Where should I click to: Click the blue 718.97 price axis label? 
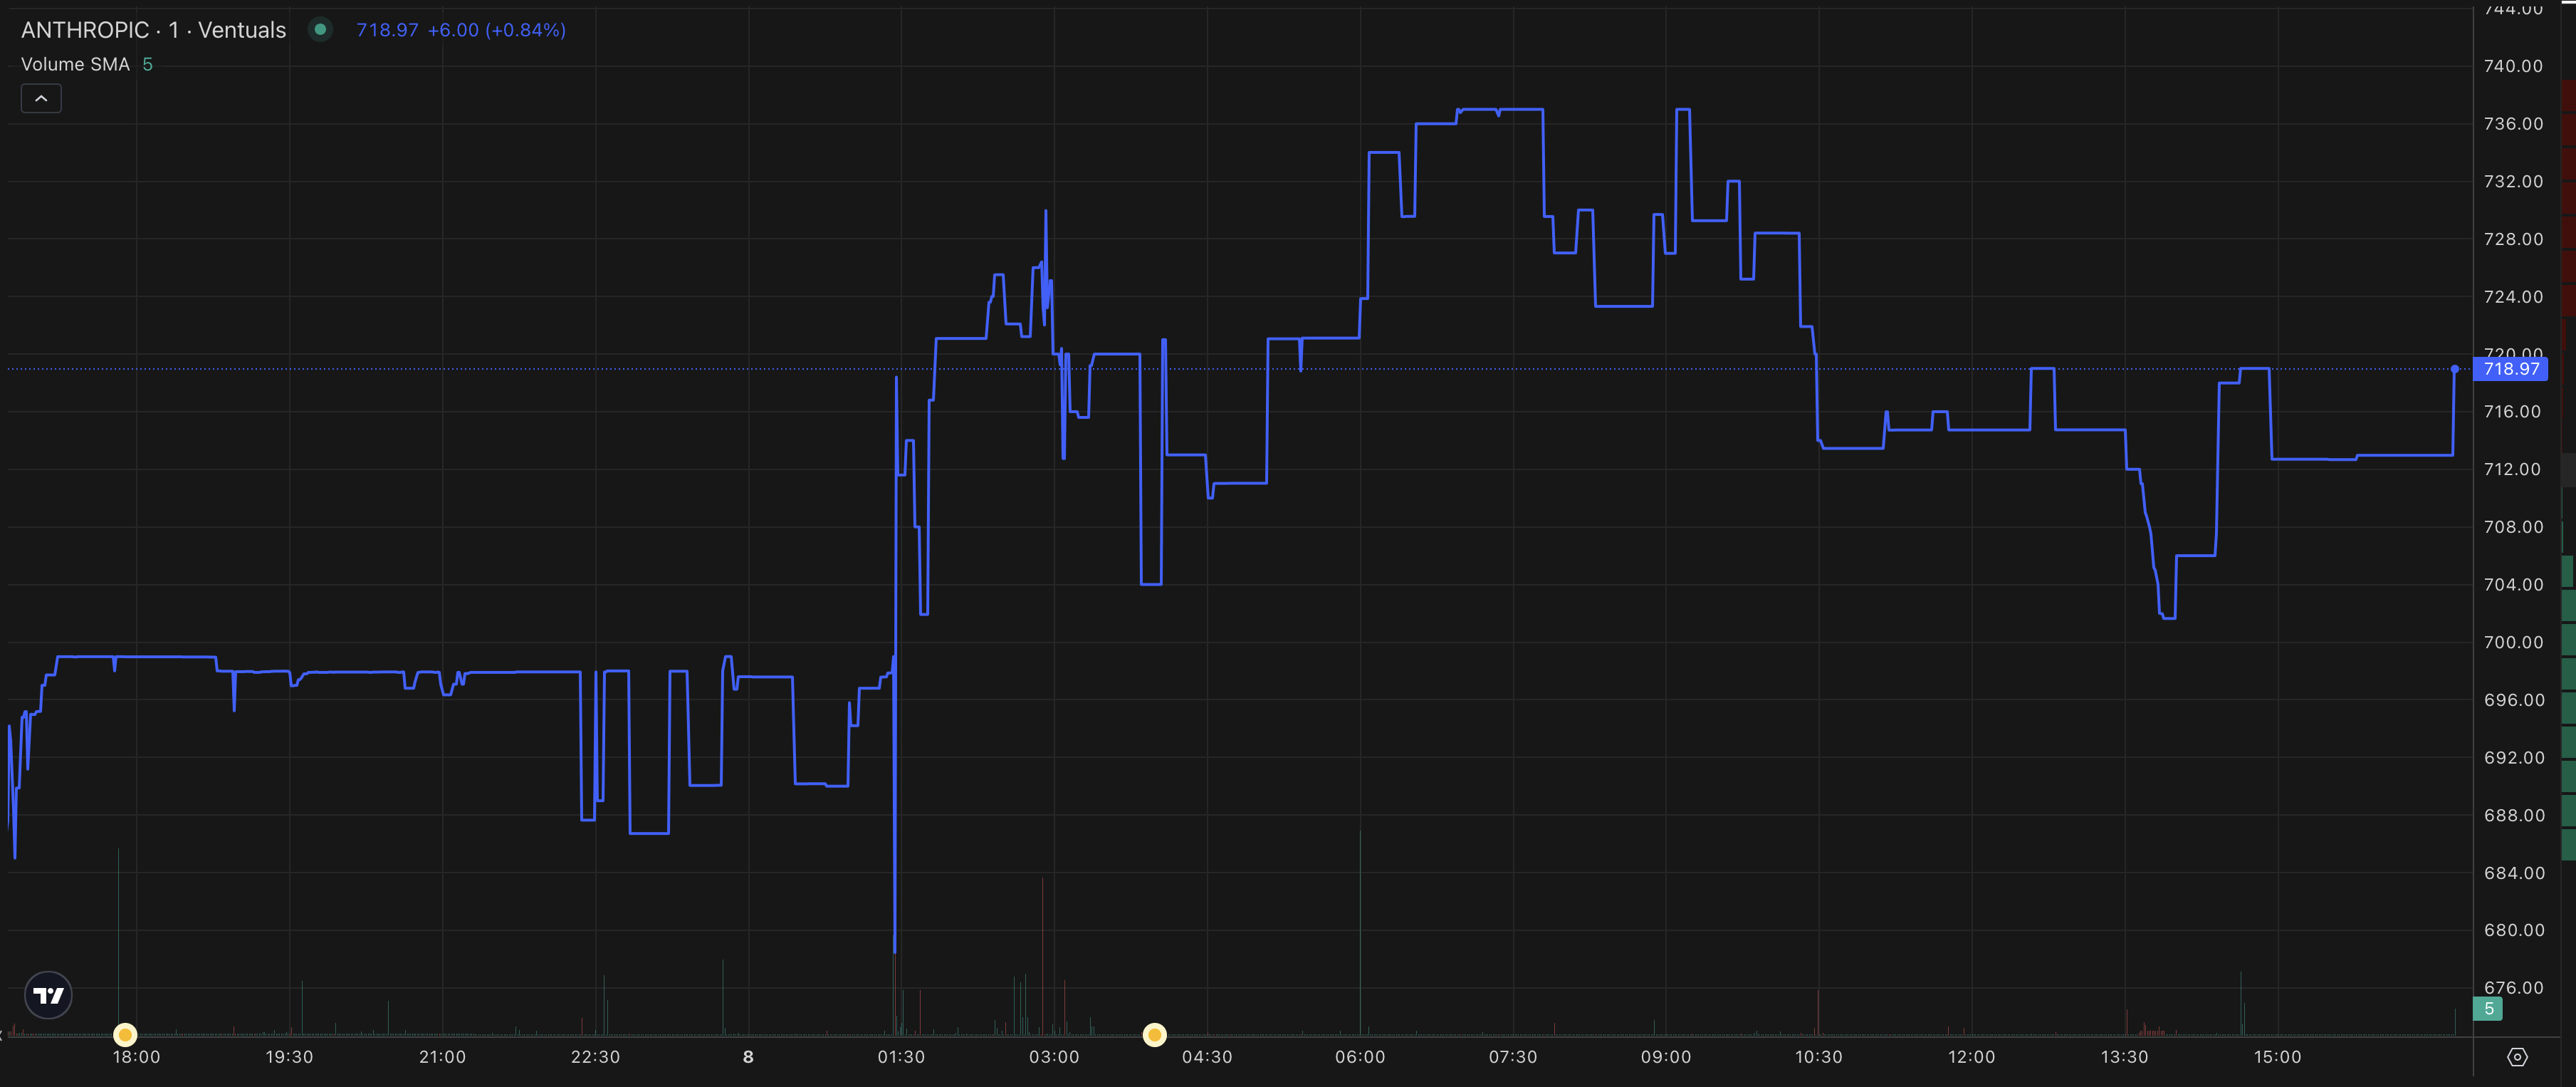[2511, 369]
